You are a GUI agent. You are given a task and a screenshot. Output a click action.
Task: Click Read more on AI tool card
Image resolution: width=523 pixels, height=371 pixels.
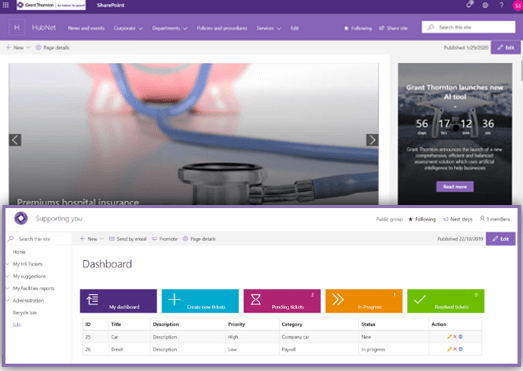(455, 187)
